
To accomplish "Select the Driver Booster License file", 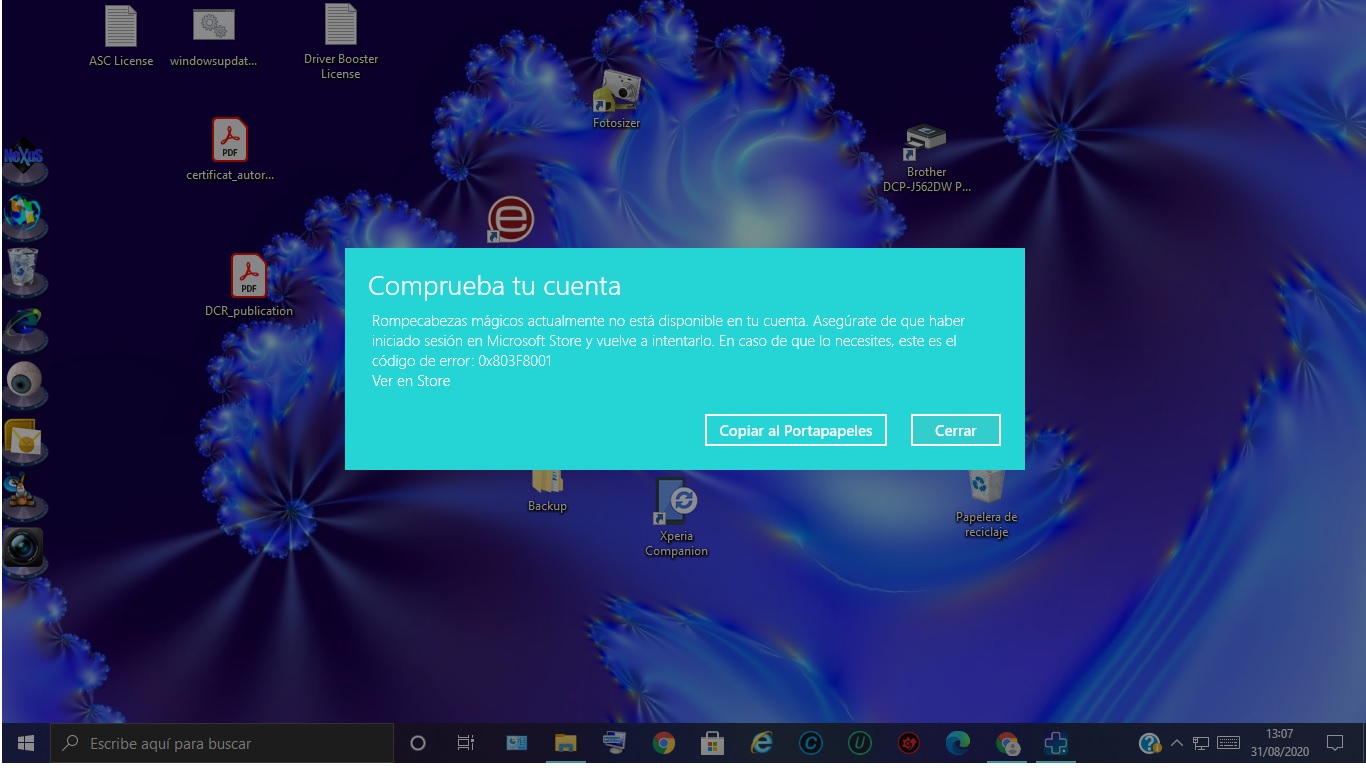I will tap(340, 43).
